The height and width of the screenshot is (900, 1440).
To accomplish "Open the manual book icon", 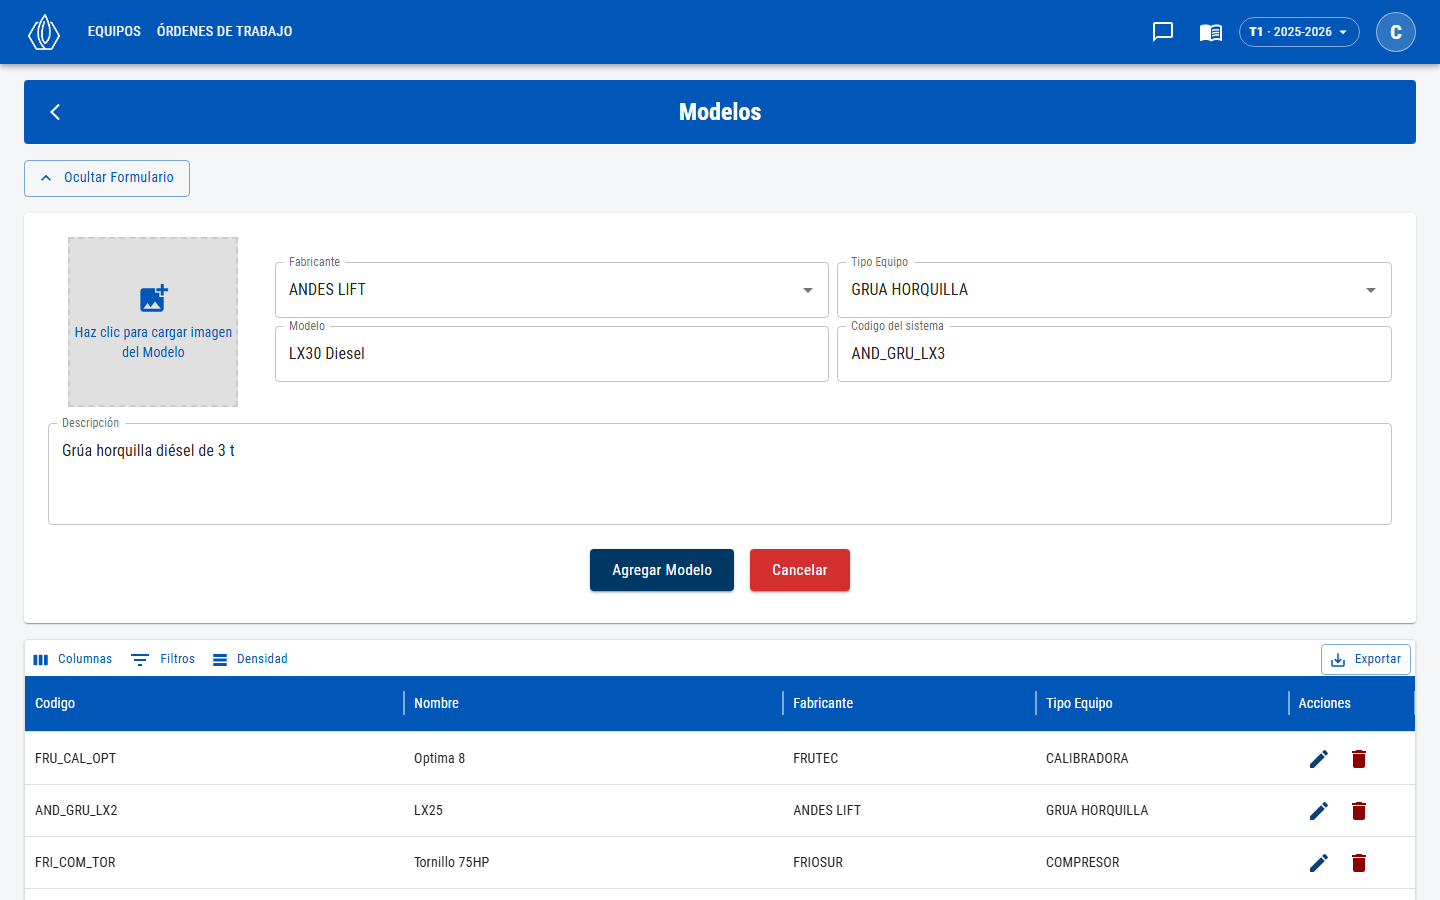I will click(x=1211, y=32).
